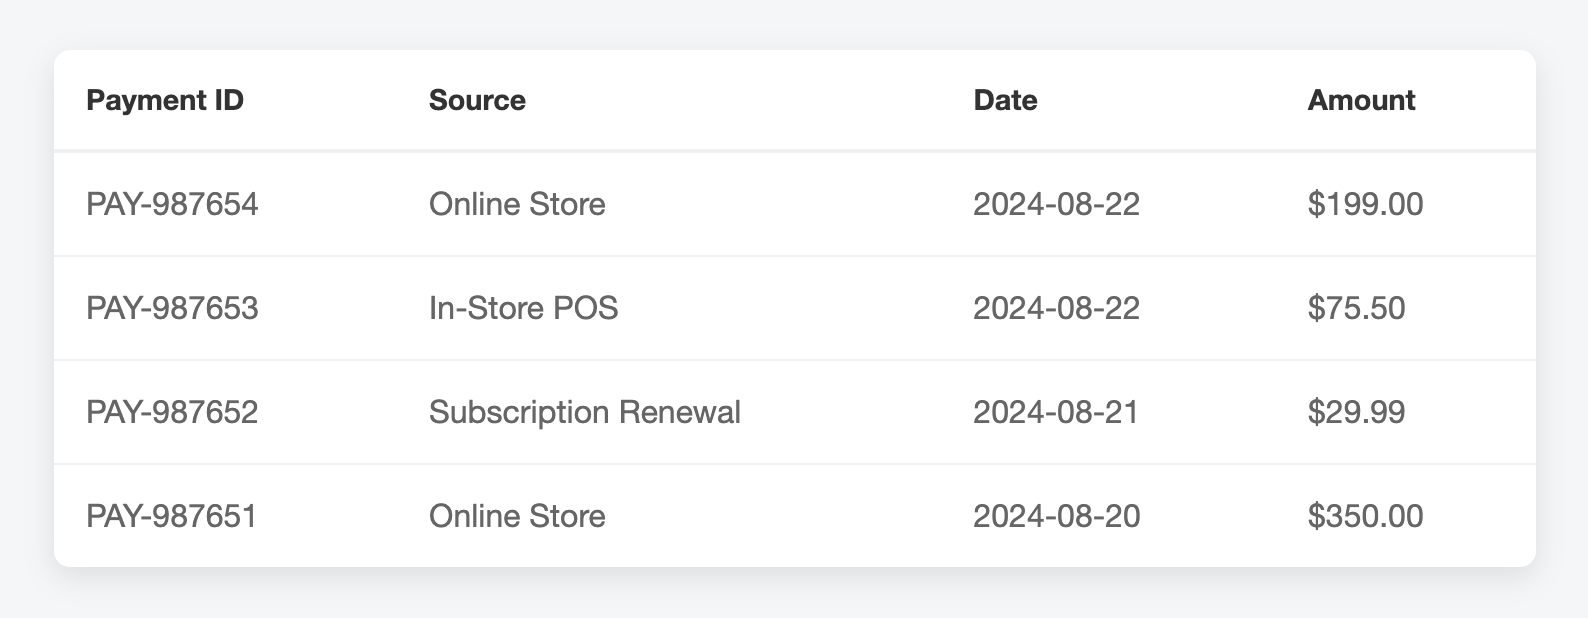Click the $75.50 amount cell

1356,308
